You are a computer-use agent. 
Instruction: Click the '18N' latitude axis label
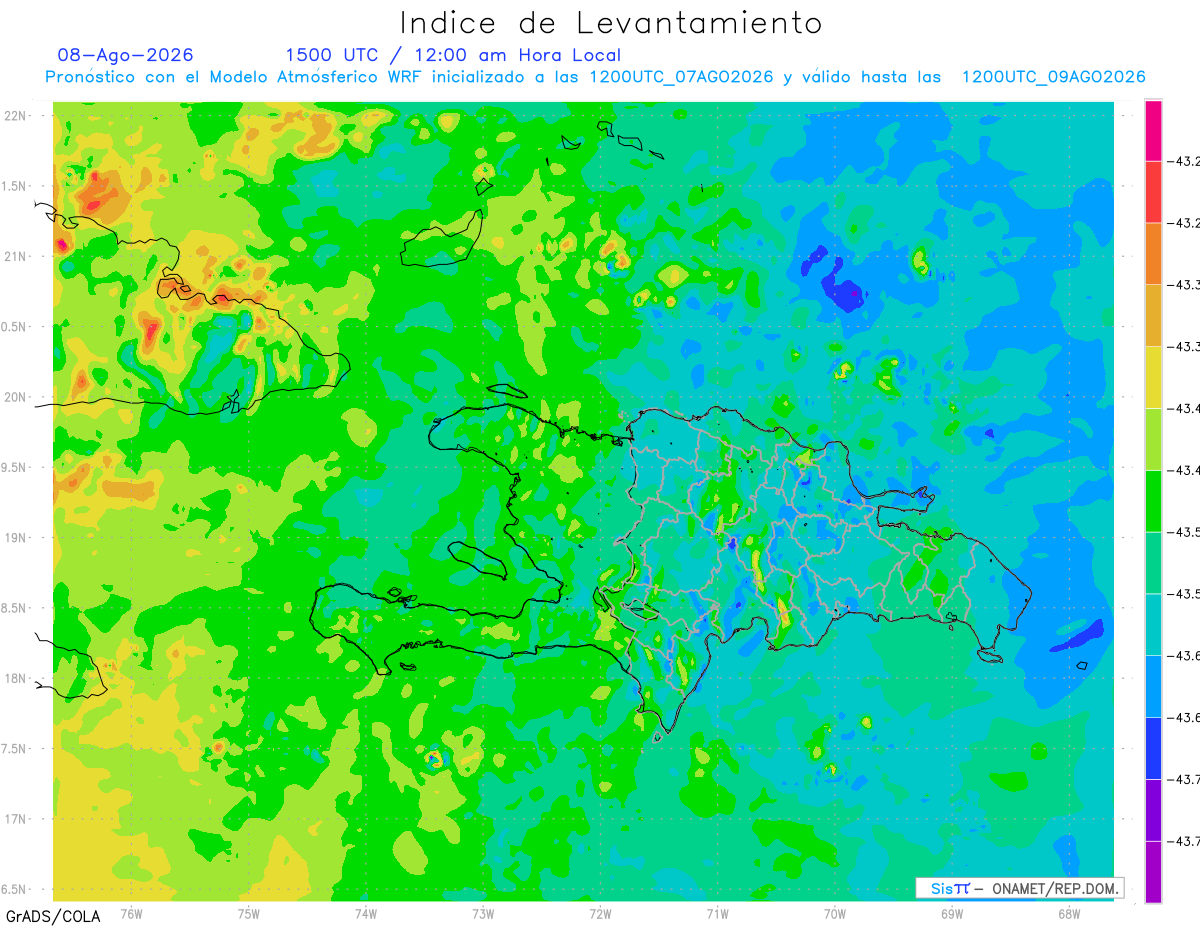14,678
